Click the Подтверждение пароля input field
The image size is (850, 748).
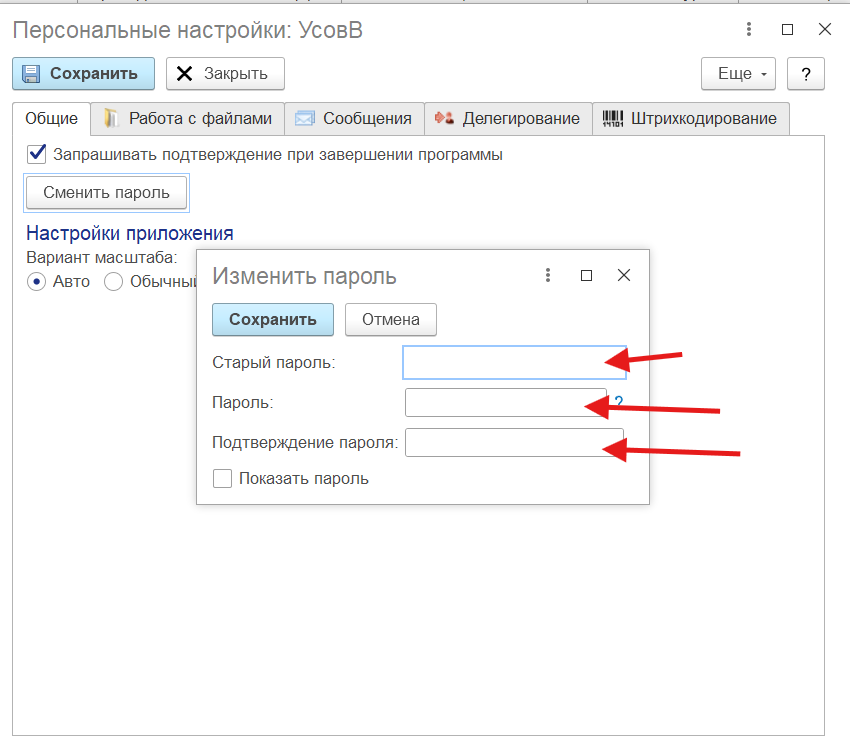click(x=514, y=442)
